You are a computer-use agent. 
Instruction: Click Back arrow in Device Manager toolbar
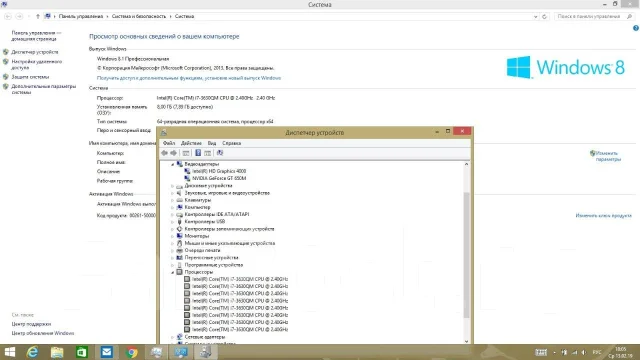point(164,153)
